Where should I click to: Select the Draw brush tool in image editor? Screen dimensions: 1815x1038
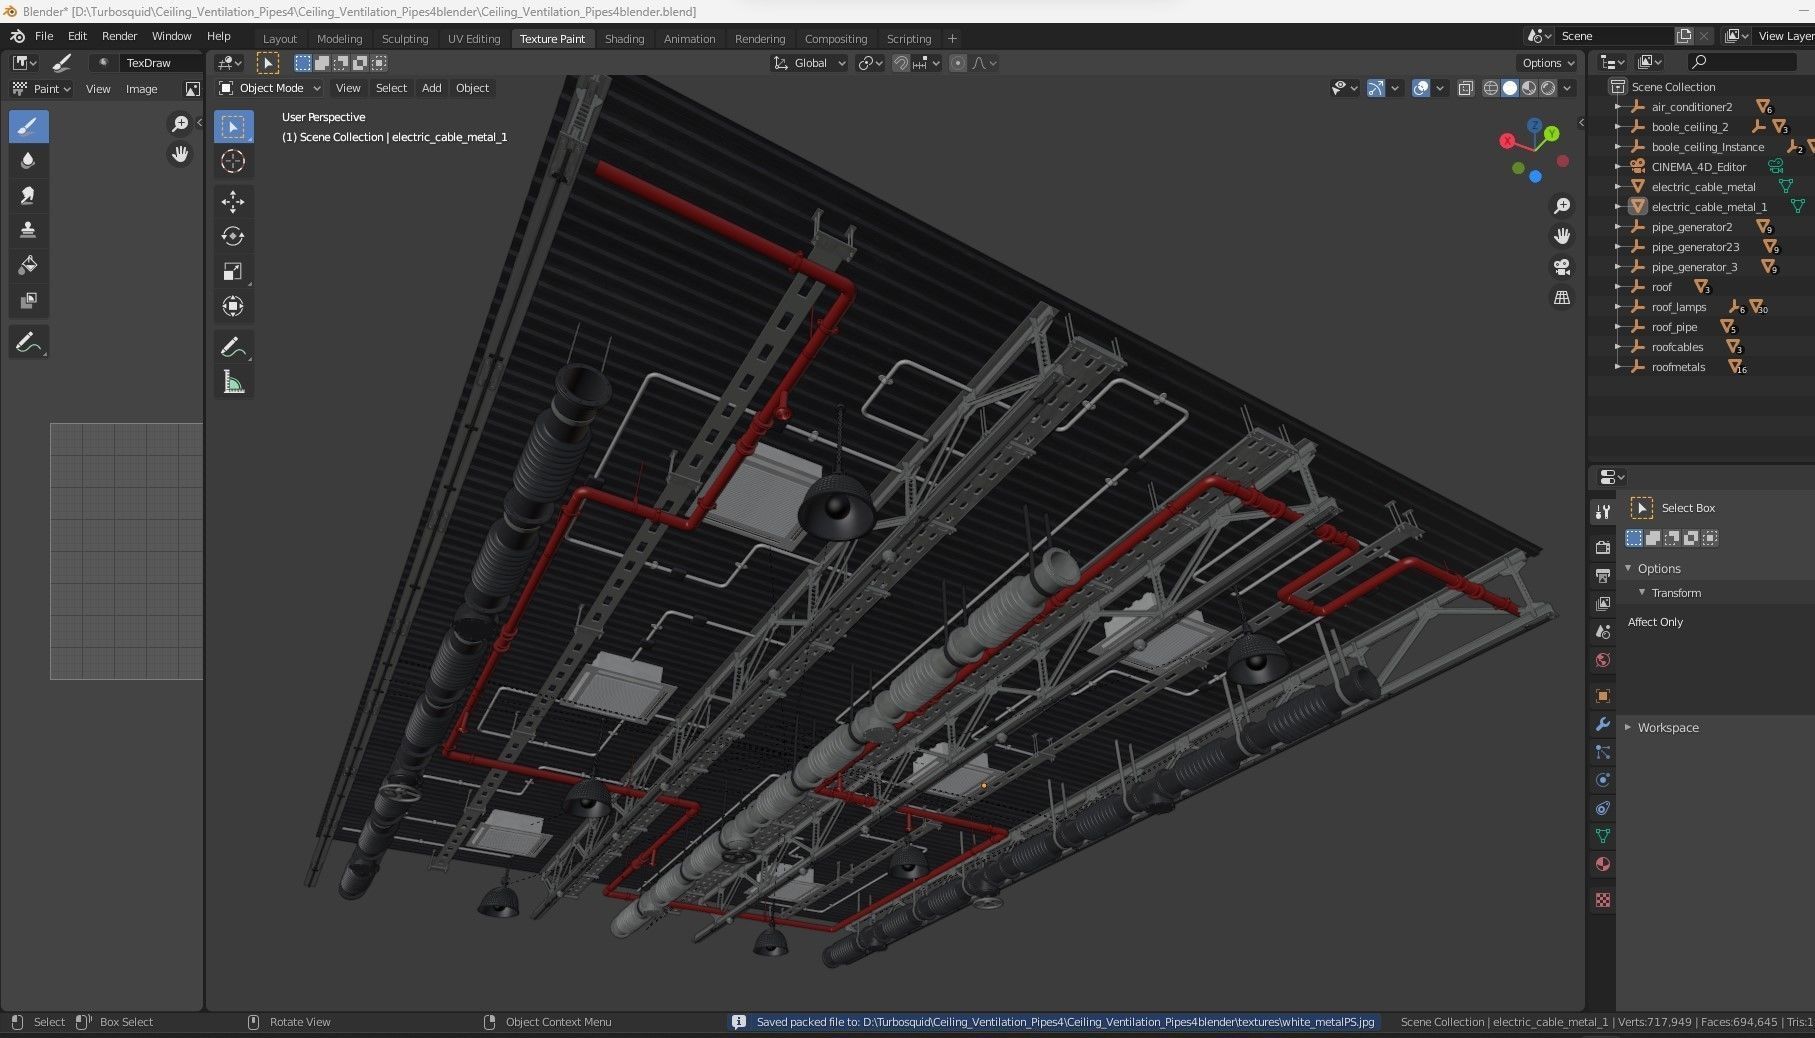click(x=28, y=126)
